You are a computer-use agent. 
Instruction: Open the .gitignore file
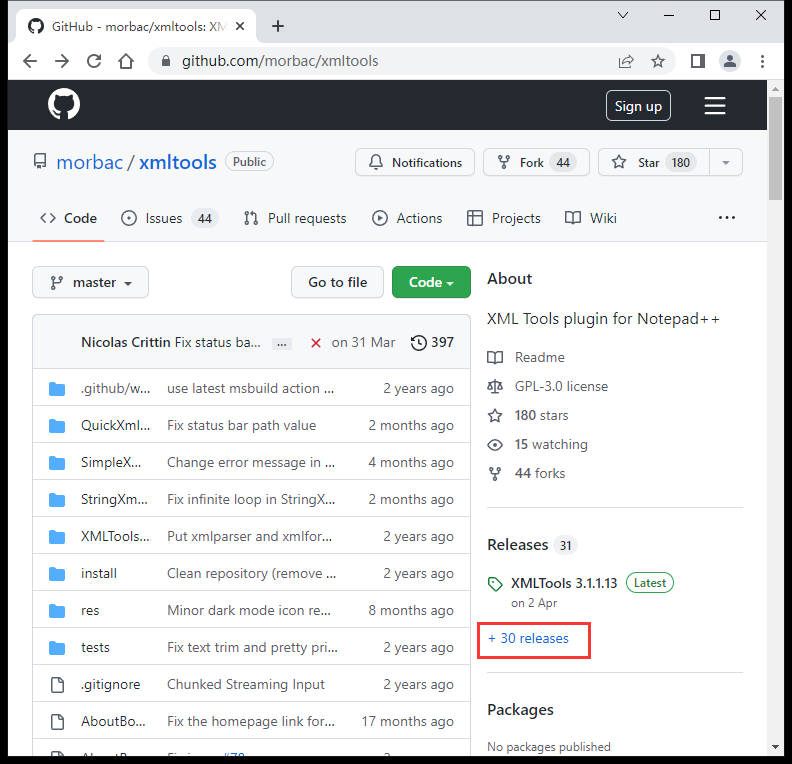point(111,685)
